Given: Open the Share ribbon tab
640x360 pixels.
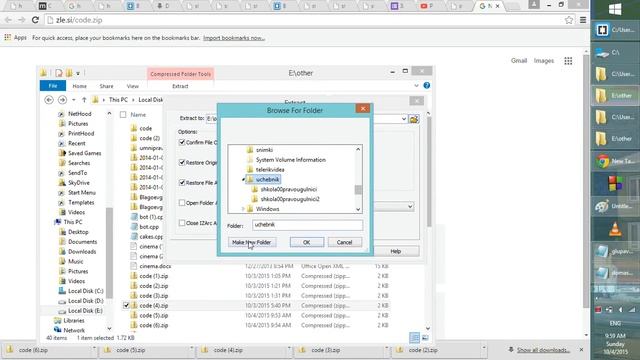Looking at the screenshot, I should coord(106,86).
